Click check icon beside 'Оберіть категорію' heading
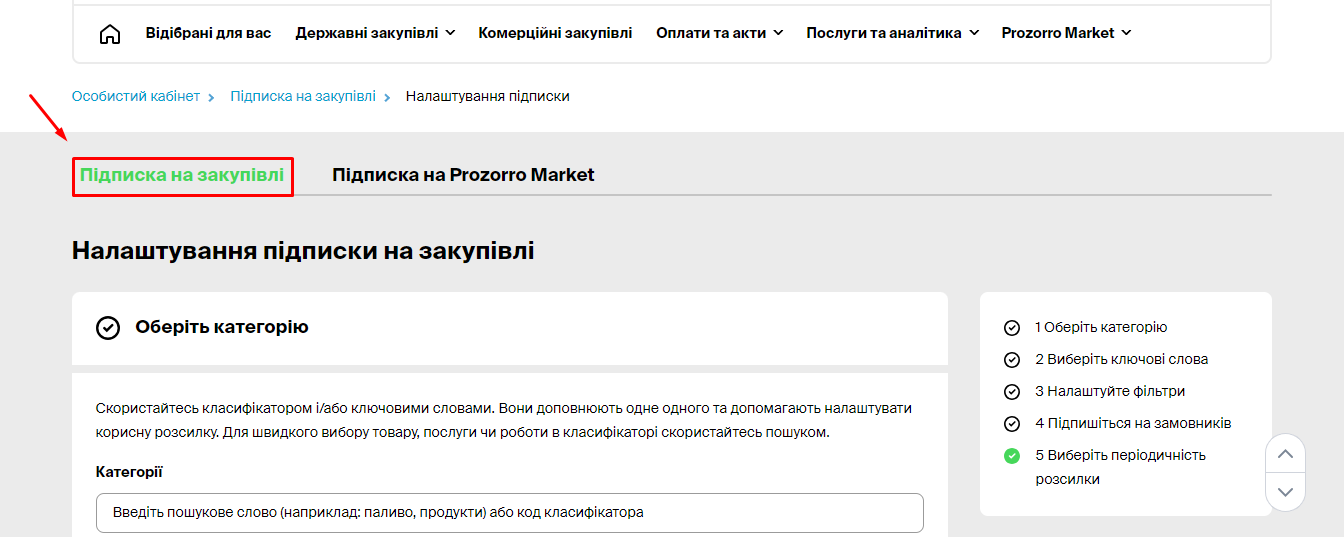This screenshot has height=537, width=1344. click(108, 328)
